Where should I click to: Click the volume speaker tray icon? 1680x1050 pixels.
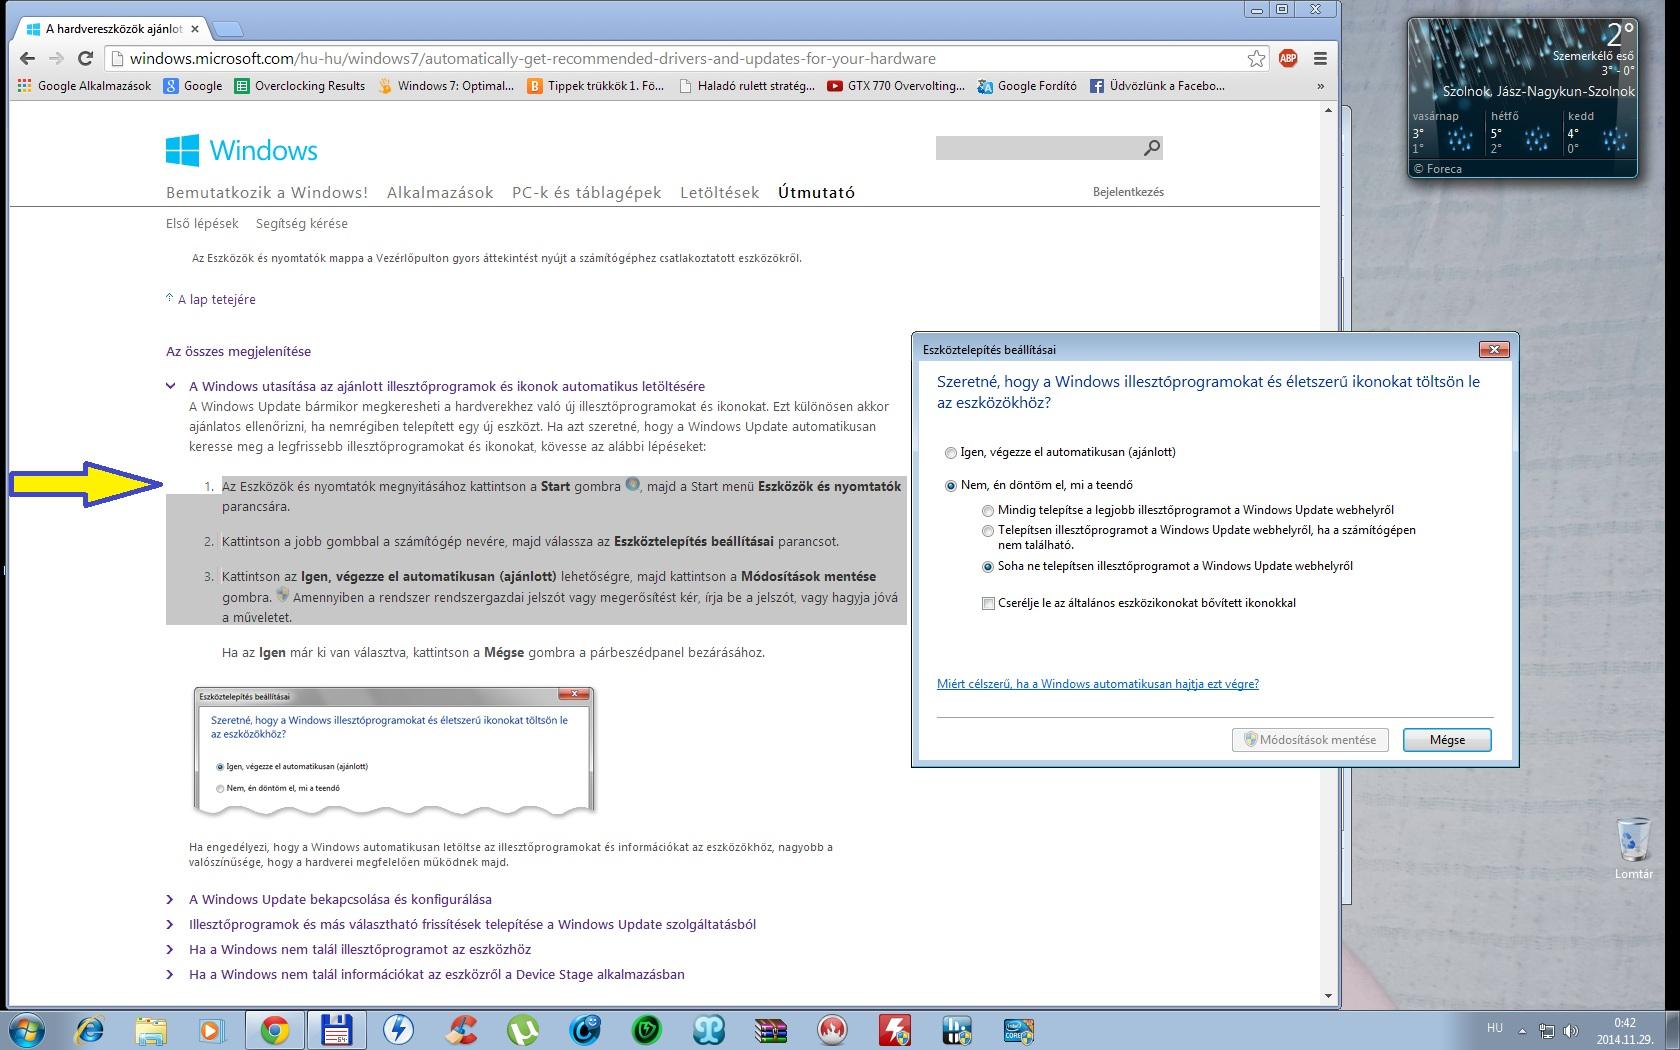pos(1571,1030)
